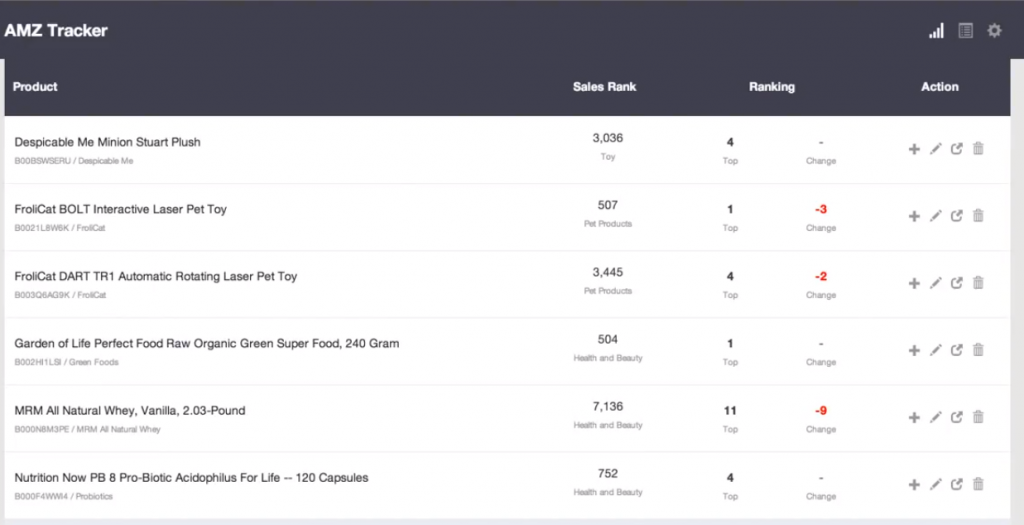Click plus icon for Despicable Me Minion row

914,149
